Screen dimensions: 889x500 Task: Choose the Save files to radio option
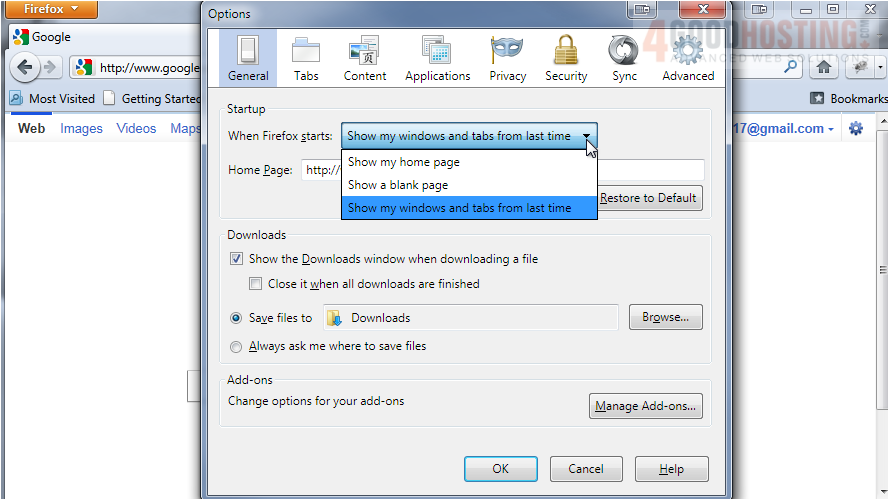[x=237, y=318]
